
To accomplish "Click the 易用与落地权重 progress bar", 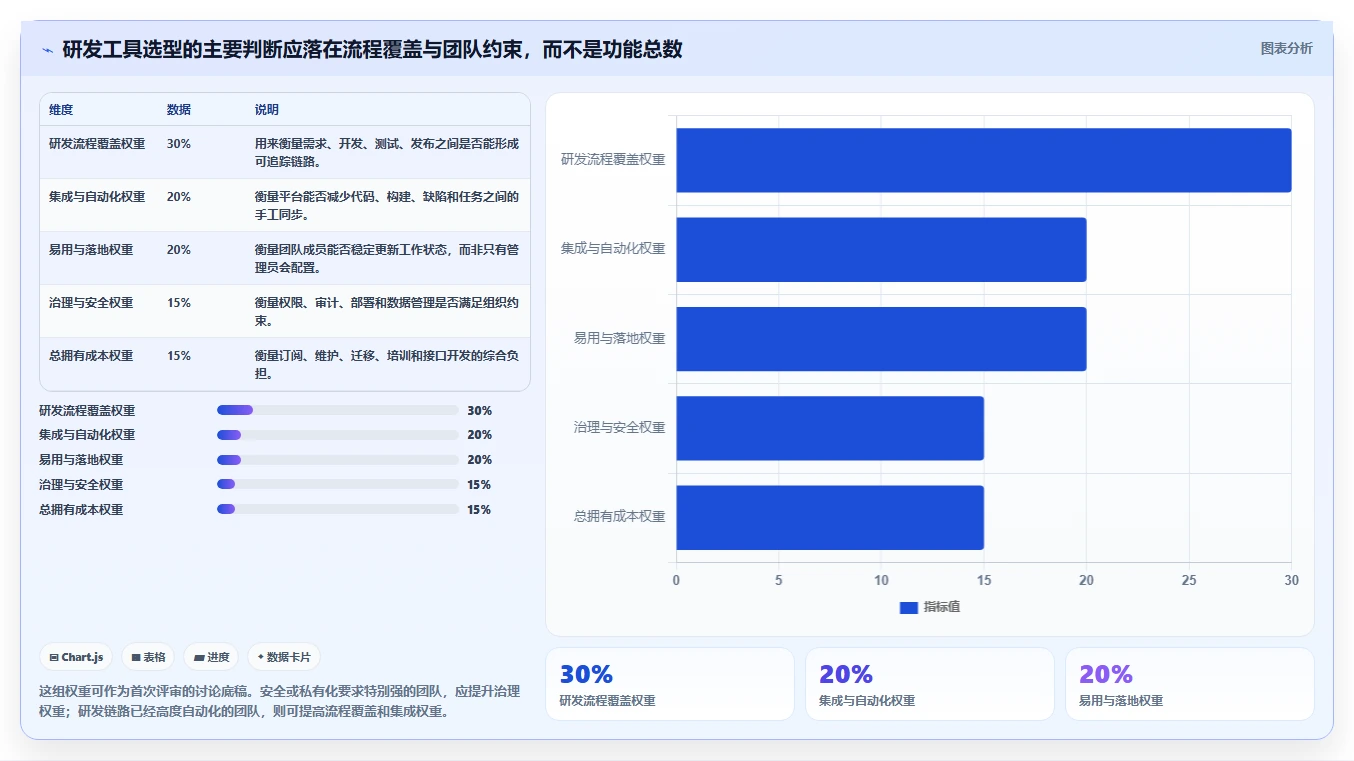I will click(x=337, y=460).
